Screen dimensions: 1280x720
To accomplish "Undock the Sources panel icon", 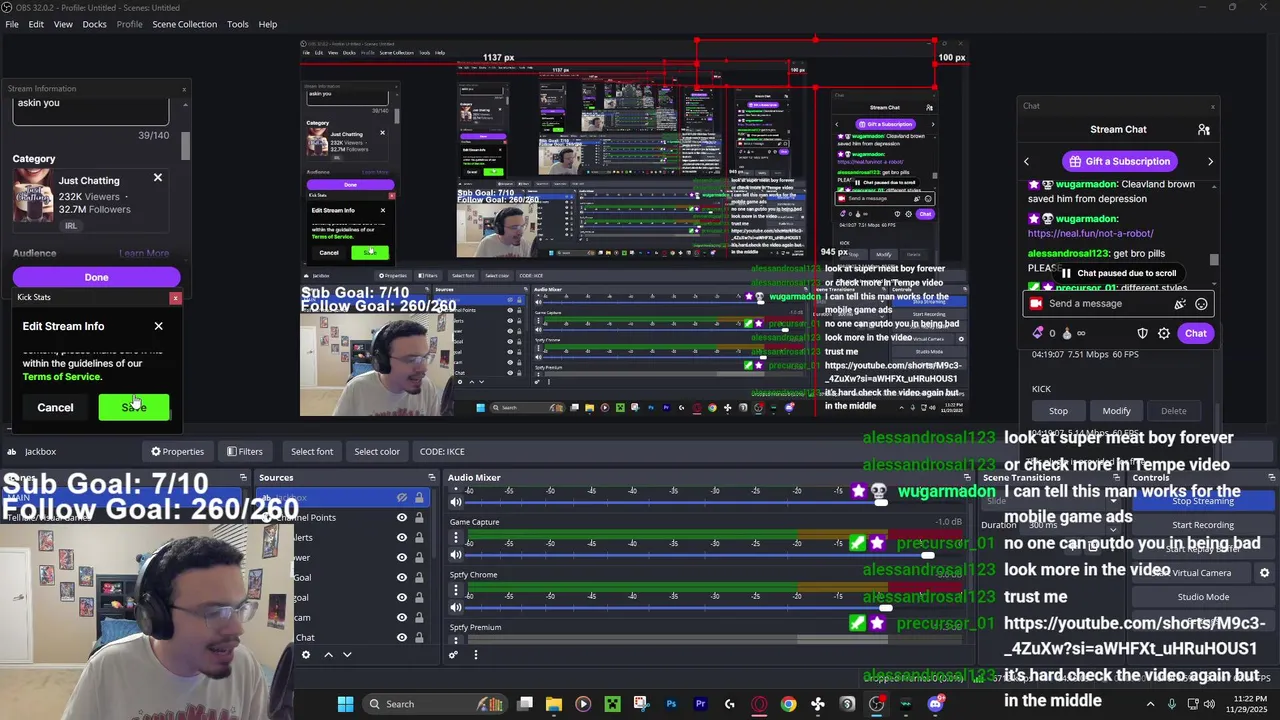I will 432,478.
